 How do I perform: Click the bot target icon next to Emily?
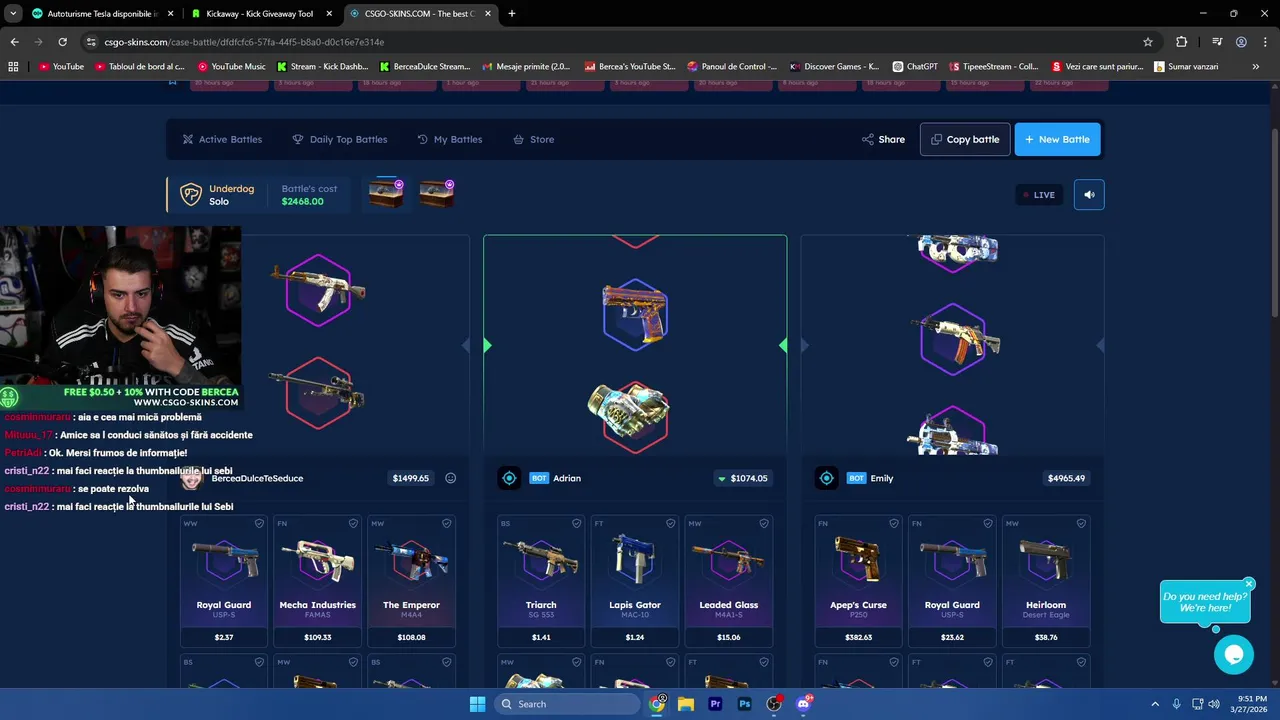click(826, 478)
